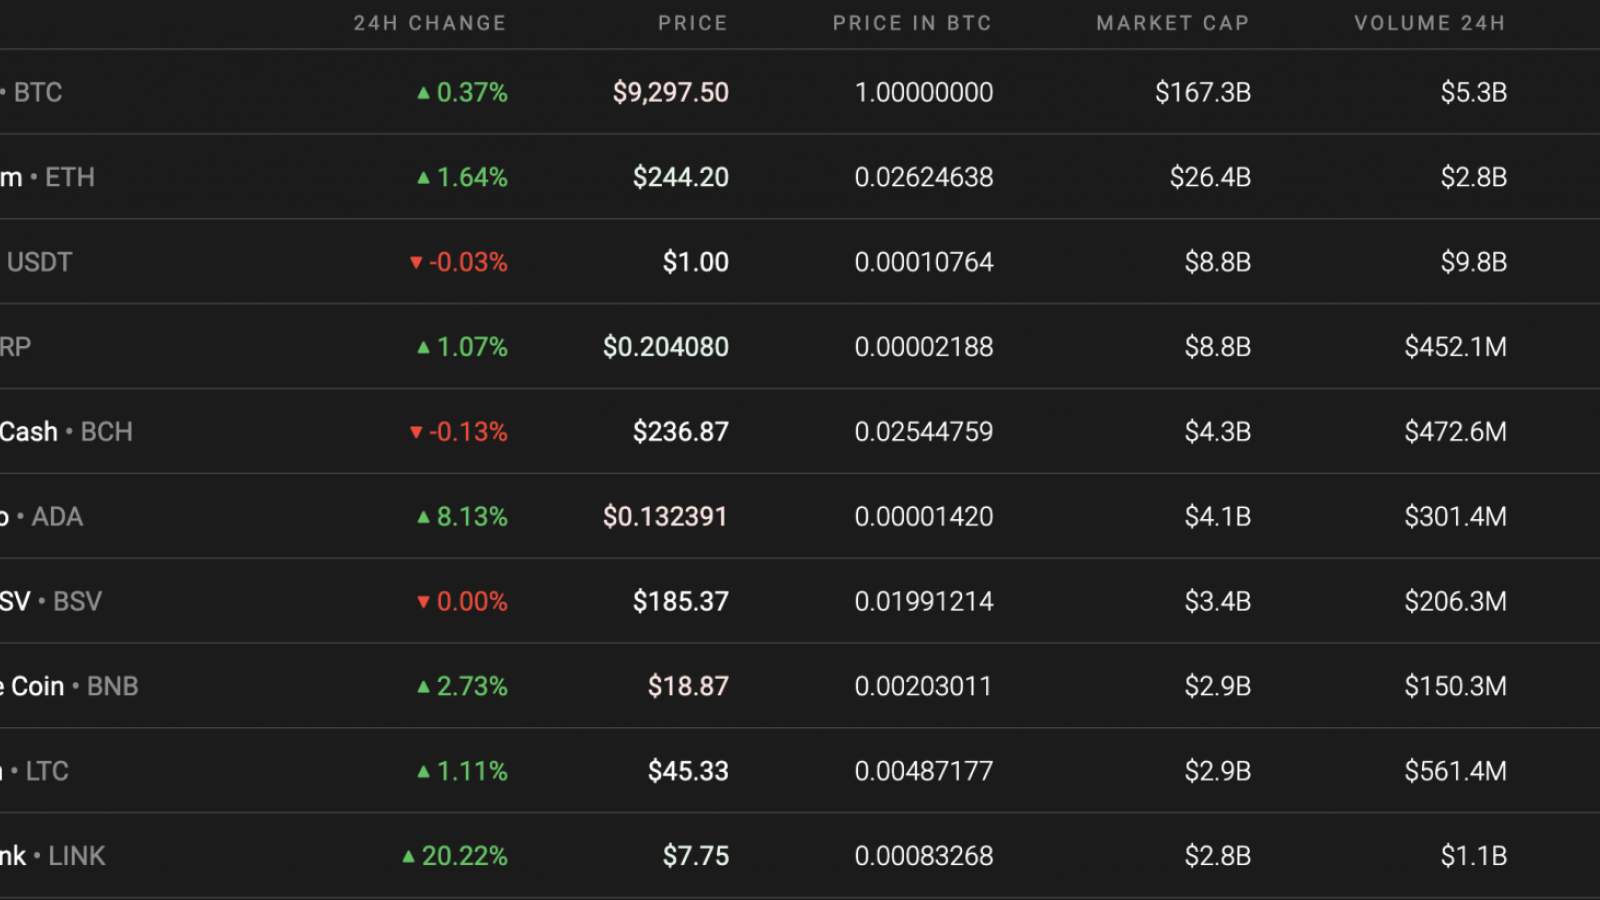
Task: Sort by PRICE IN BTC column header
Action: (912, 23)
